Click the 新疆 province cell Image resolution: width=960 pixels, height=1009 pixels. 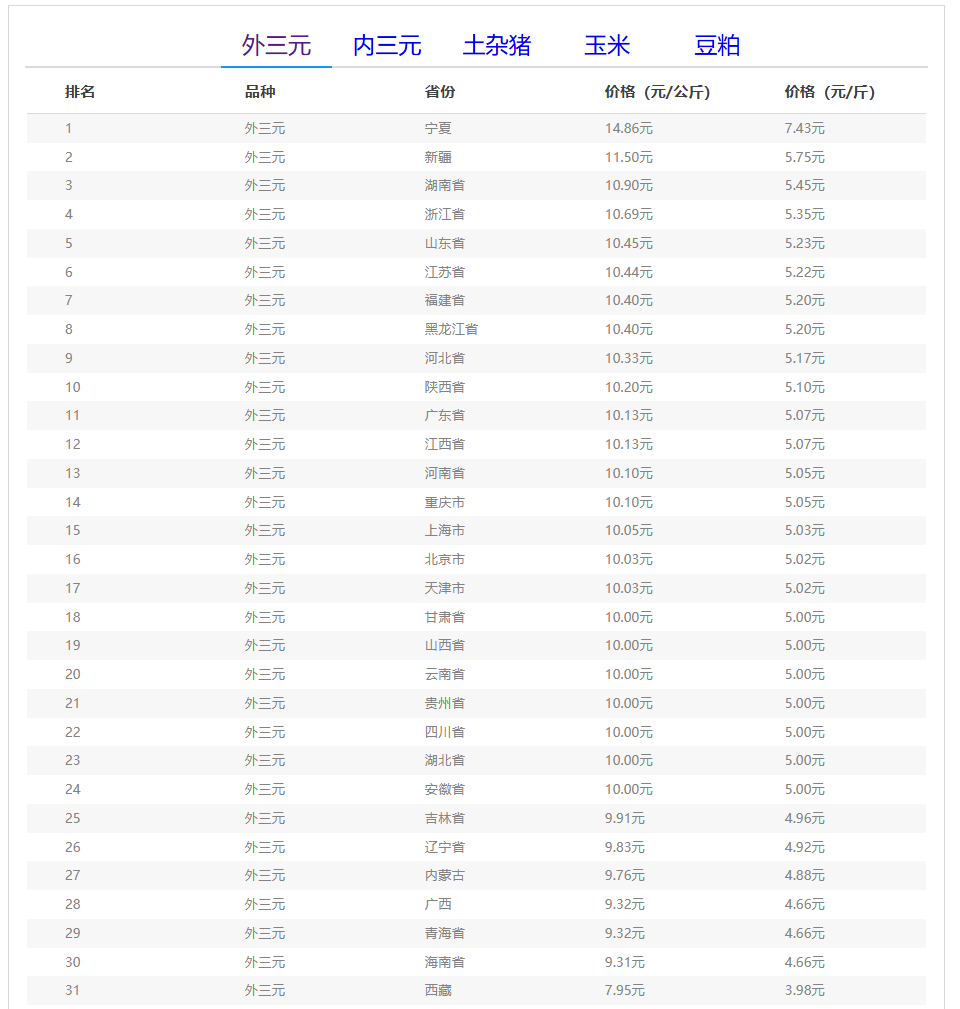pos(438,157)
